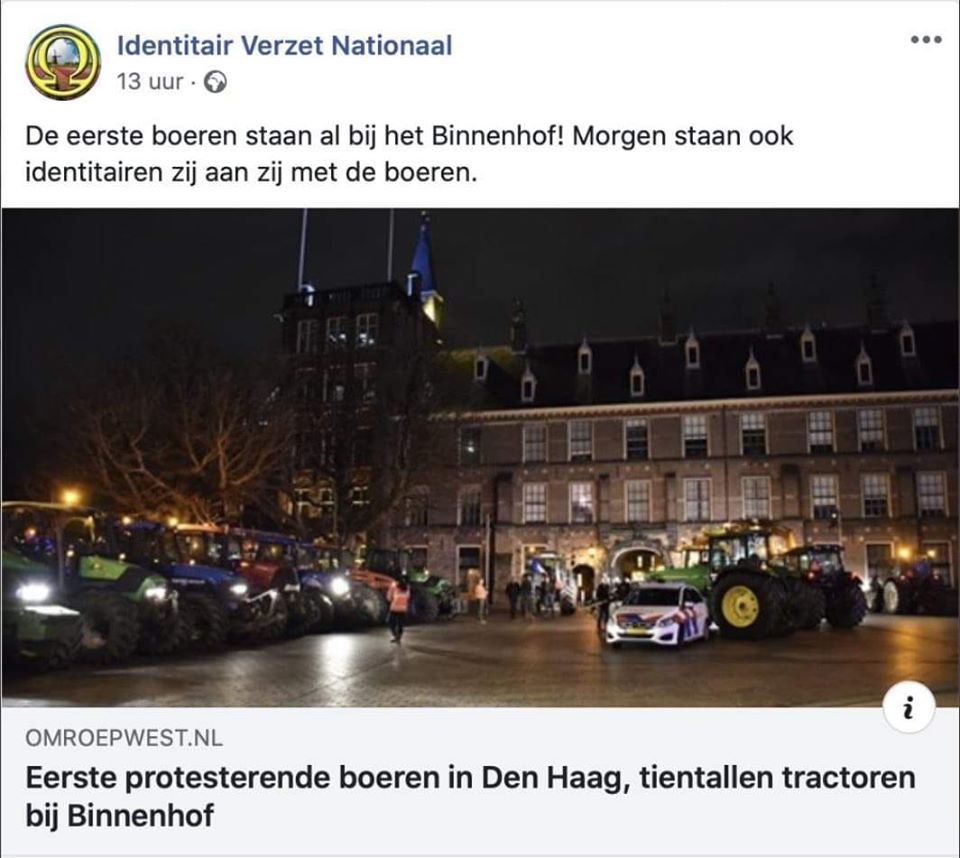Screen dimensions: 960x858
Task: Select post text "De eerste boeren staan al"
Action: pos(182,136)
